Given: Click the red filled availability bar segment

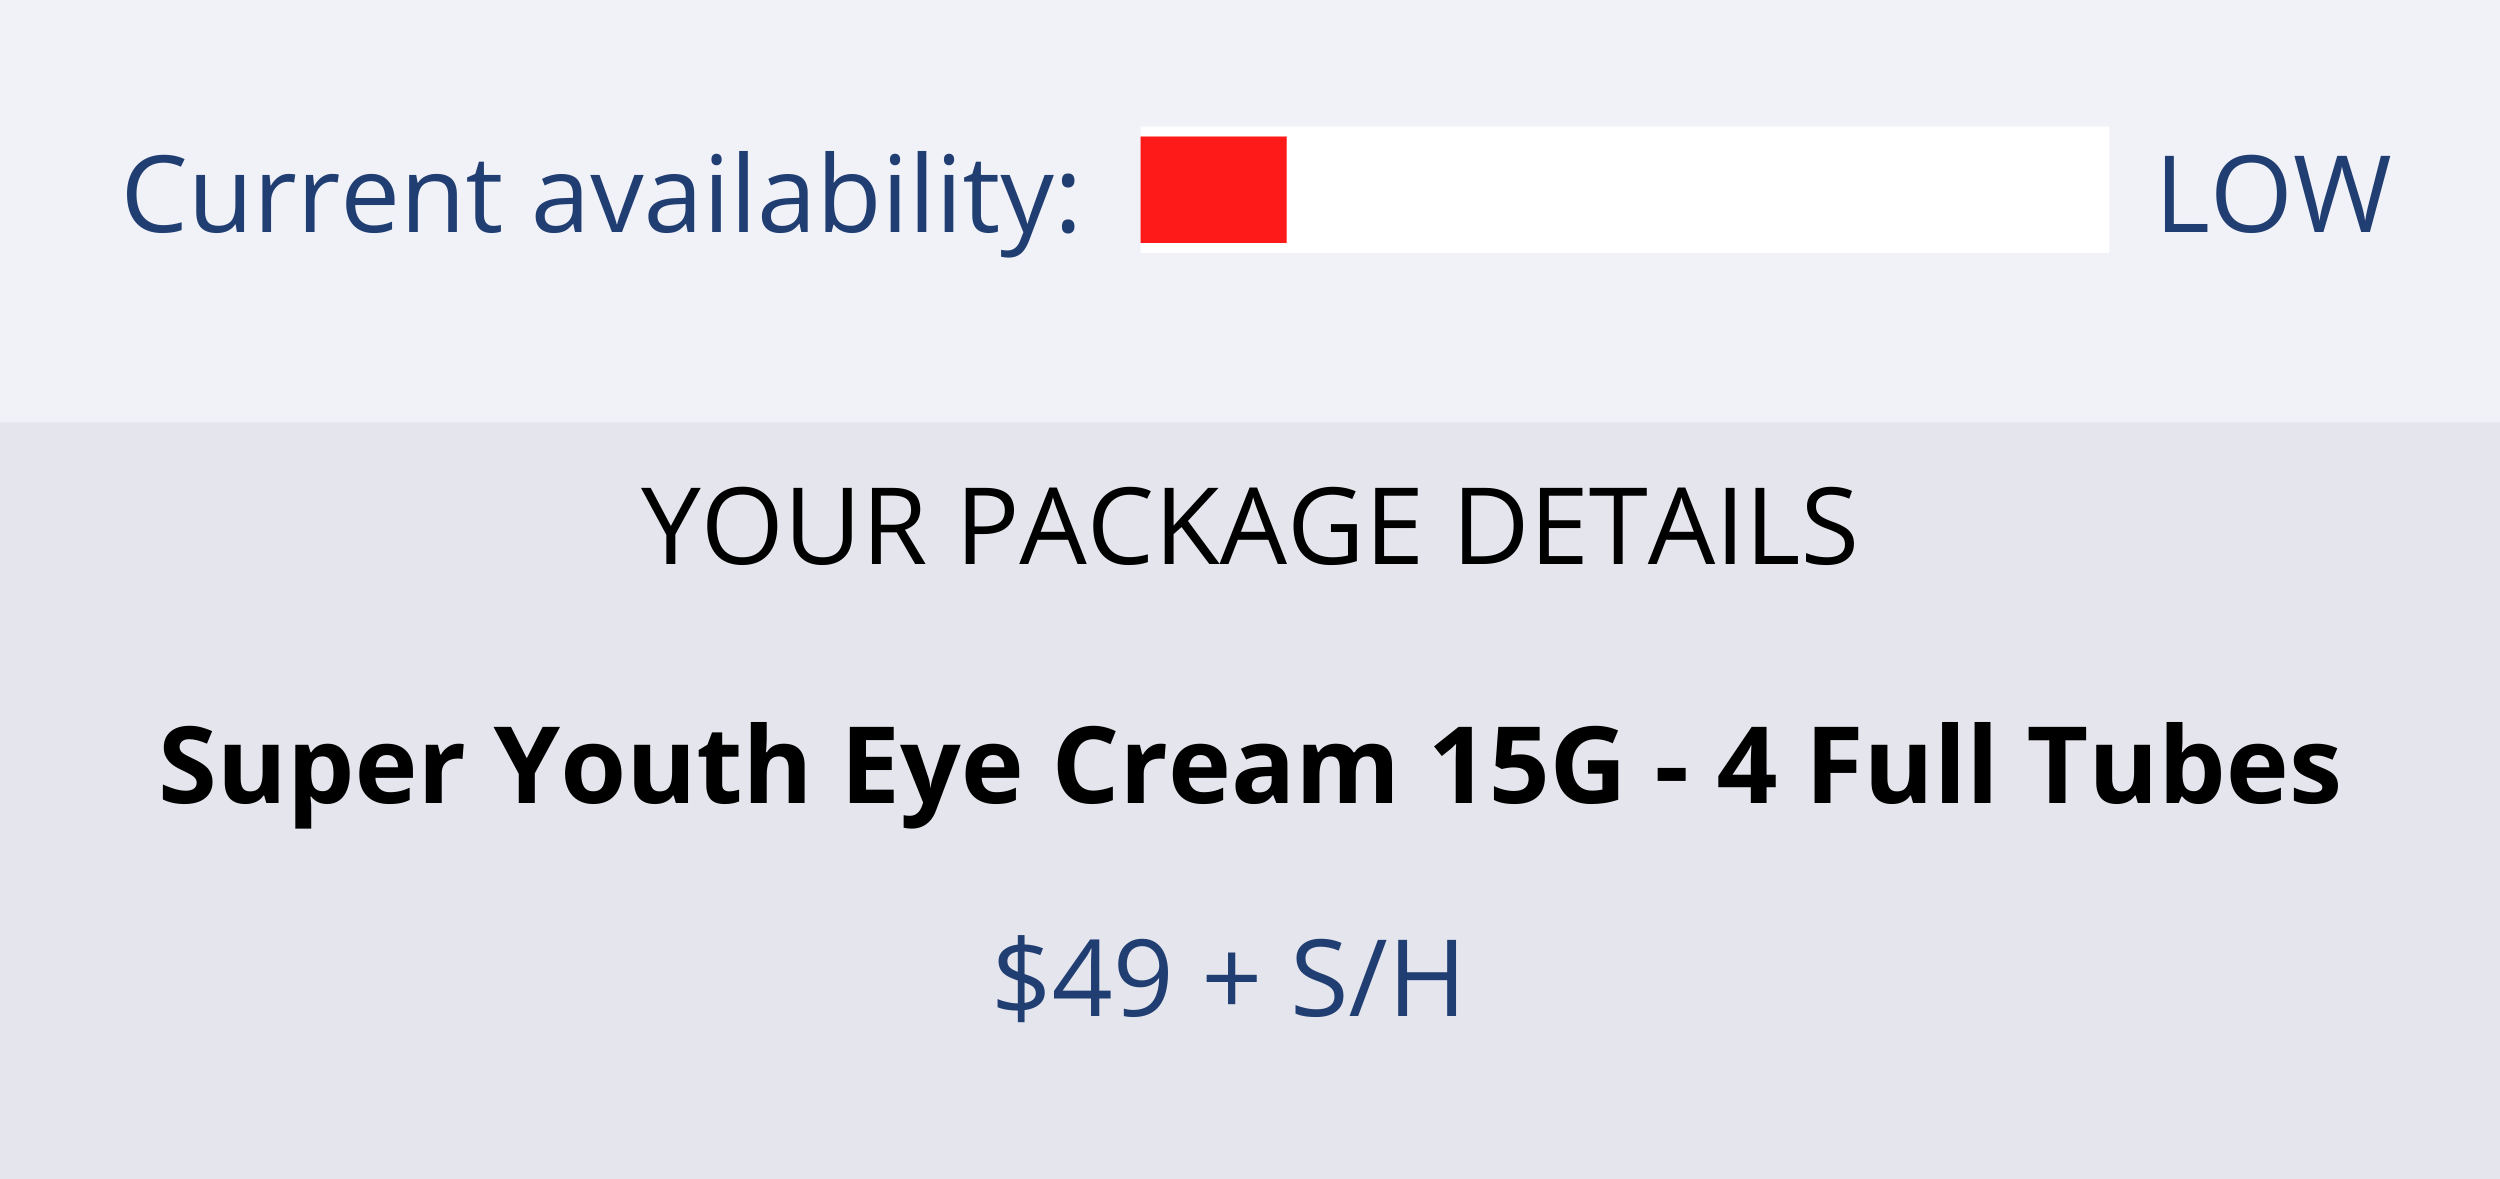Looking at the screenshot, I should click(x=1213, y=190).
